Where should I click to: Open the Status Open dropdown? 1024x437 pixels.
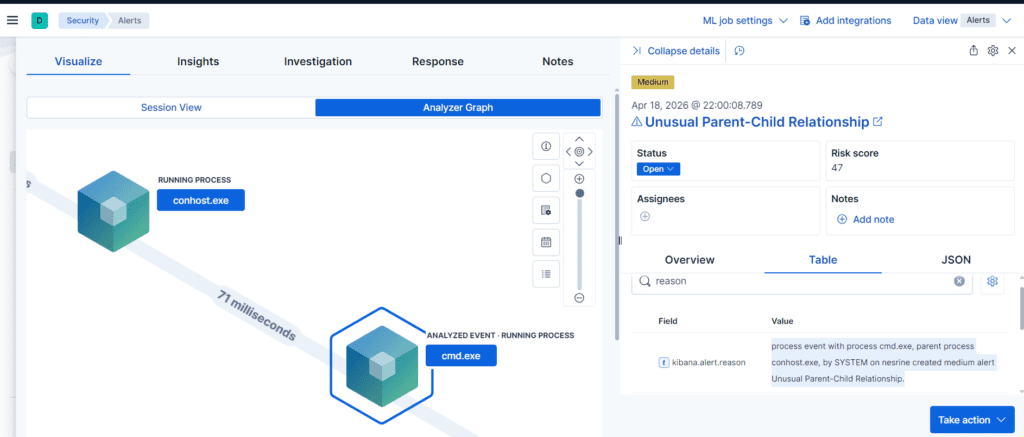(x=658, y=169)
